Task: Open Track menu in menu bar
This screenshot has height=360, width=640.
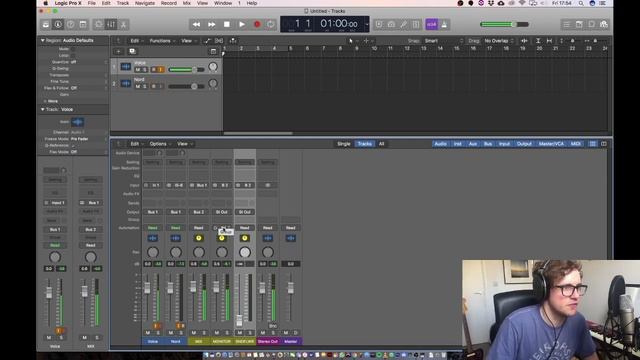Action: 122,3
